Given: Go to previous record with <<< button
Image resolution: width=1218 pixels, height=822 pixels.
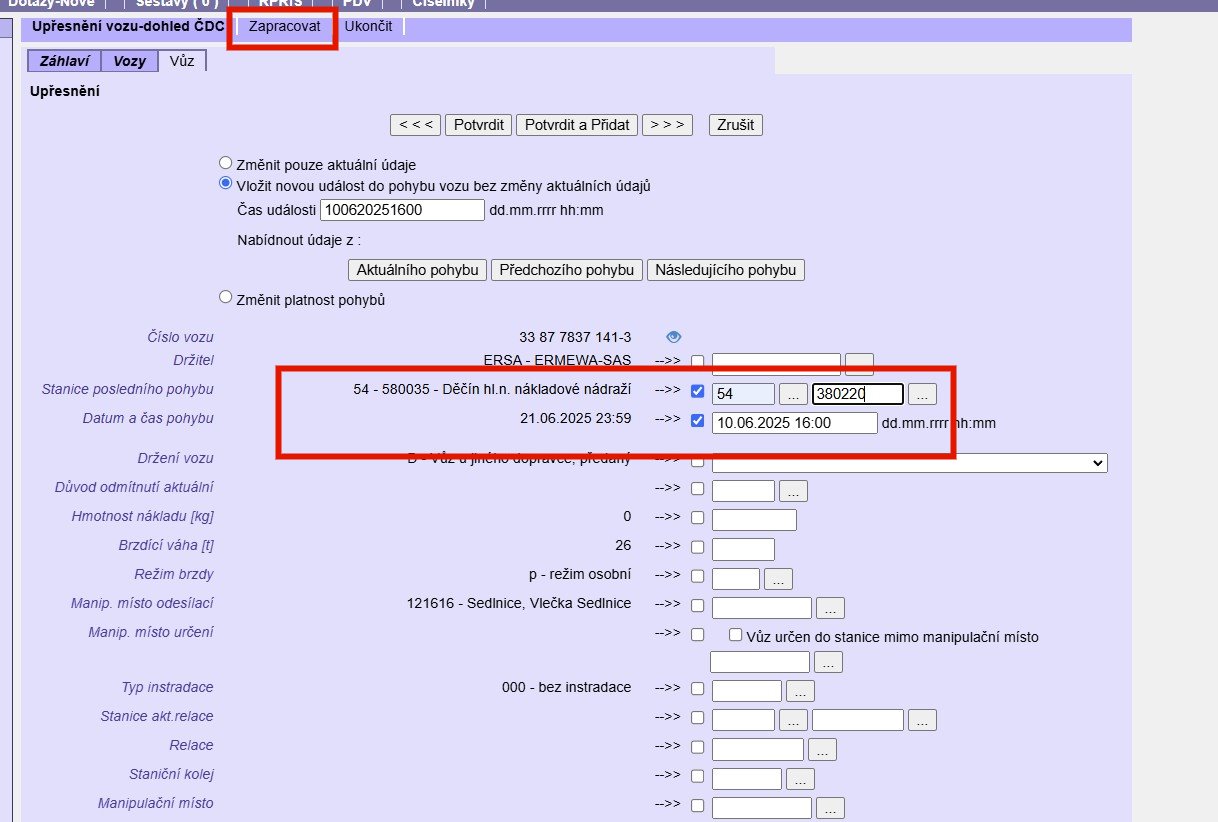Looking at the screenshot, I should (415, 125).
